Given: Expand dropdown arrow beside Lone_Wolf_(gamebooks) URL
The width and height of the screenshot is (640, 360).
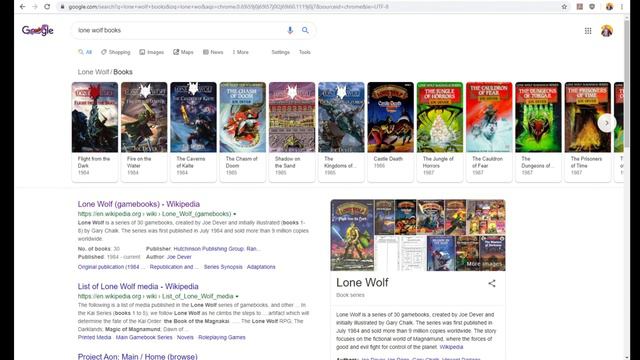Looking at the screenshot, I should 235,214.
